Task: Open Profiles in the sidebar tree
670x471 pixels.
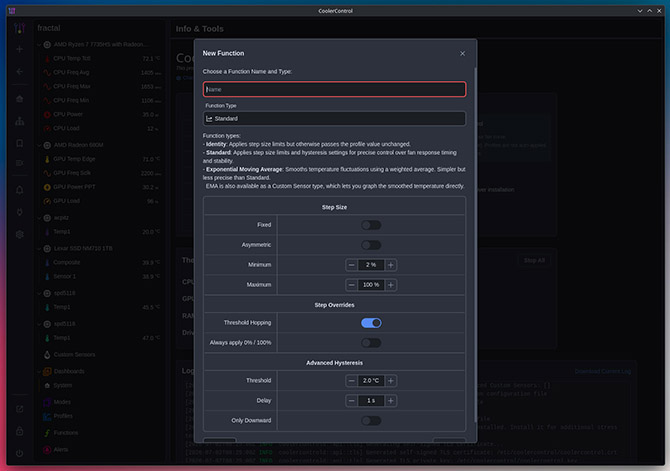Action: [x=63, y=416]
